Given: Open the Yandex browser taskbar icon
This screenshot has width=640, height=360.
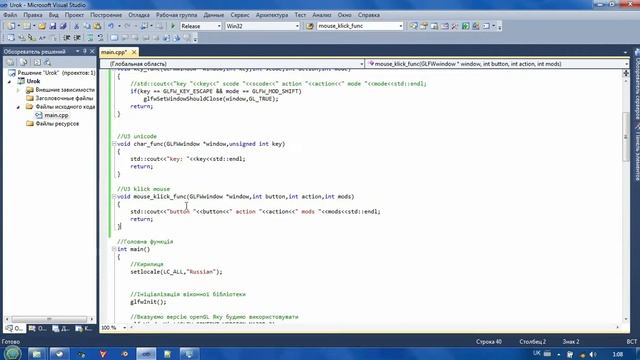Looking at the screenshot, I should click(103, 354).
